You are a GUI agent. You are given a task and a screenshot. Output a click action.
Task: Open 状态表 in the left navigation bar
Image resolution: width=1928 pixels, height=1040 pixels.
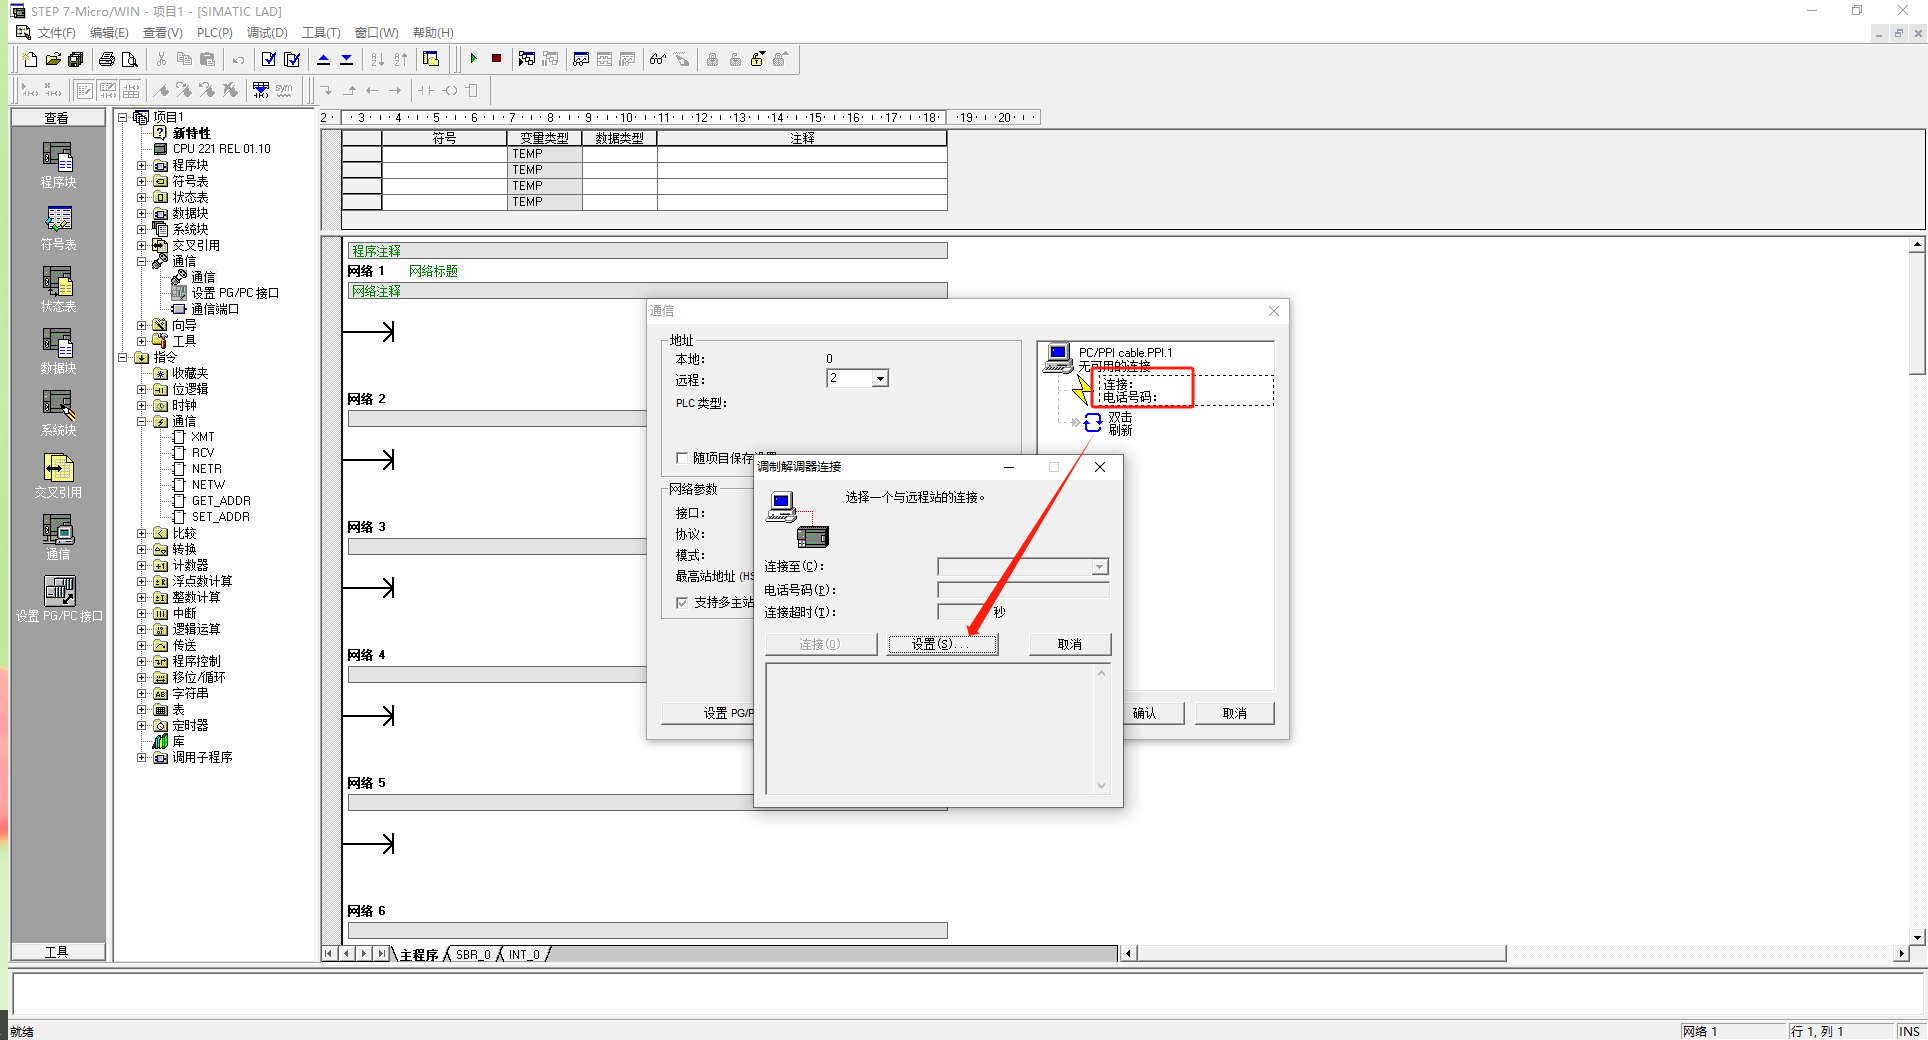coord(58,289)
